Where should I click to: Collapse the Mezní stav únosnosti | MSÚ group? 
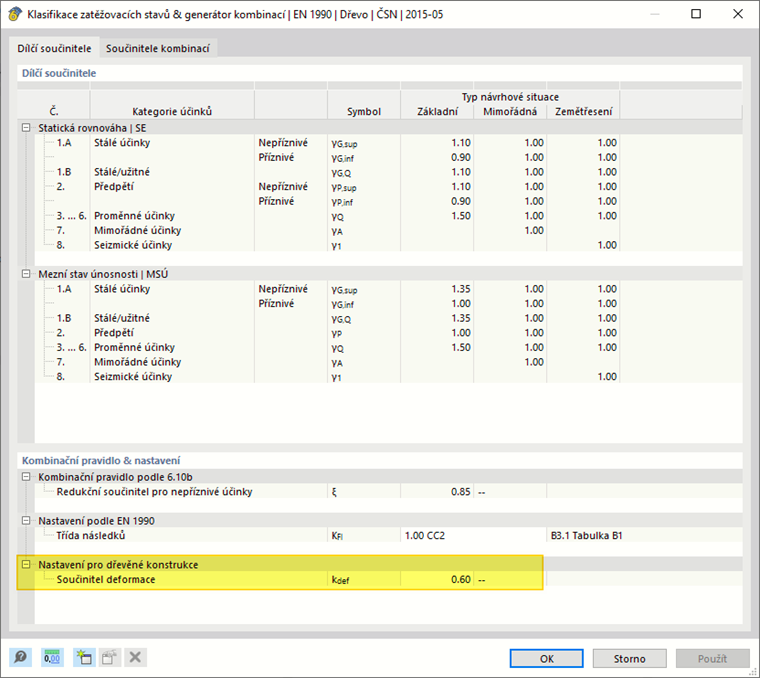(26, 274)
